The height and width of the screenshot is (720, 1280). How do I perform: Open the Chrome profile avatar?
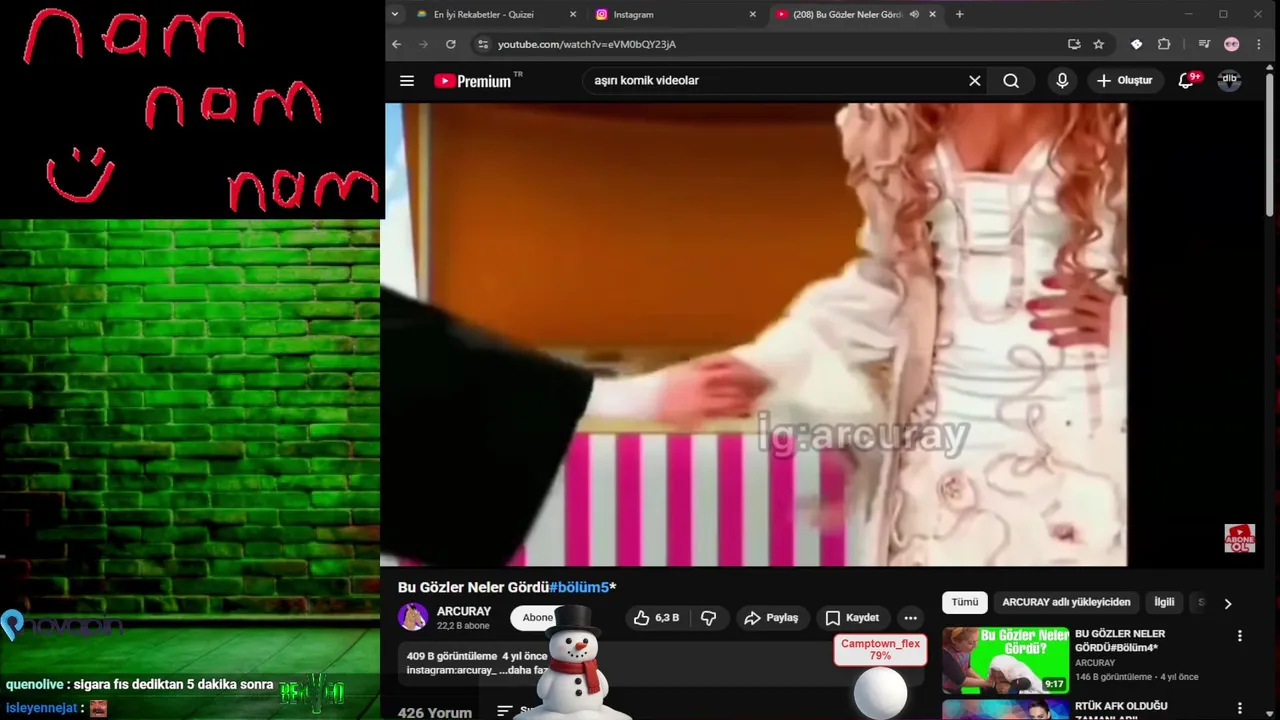click(1232, 44)
